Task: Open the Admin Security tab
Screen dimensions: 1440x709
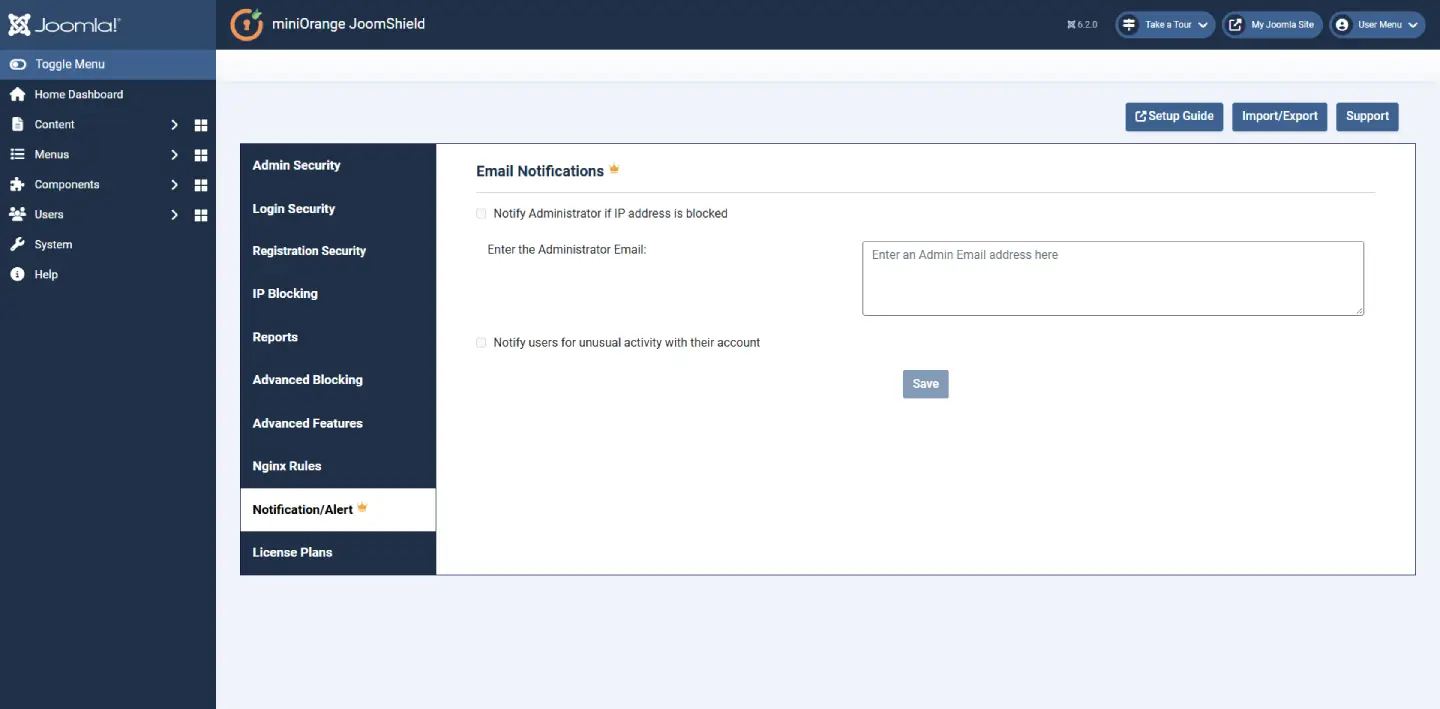Action: [x=338, y=165]
